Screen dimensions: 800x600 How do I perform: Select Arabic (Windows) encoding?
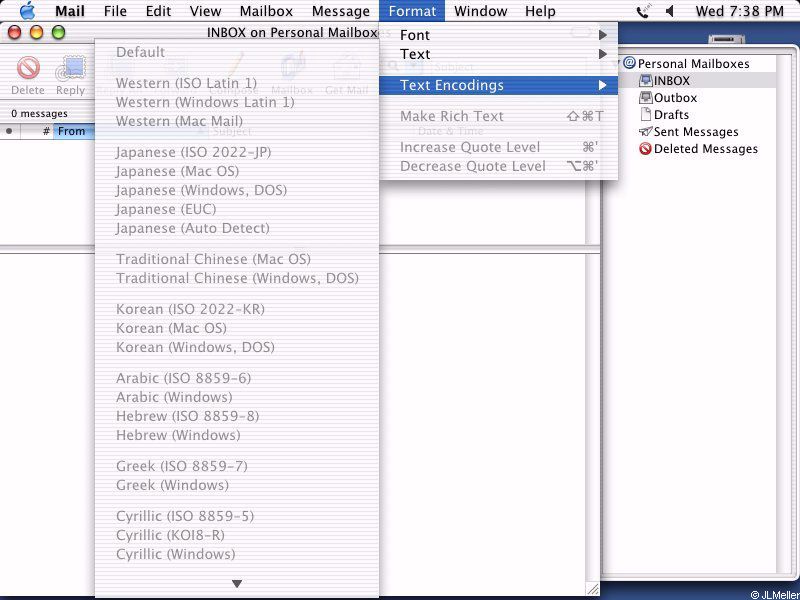point(237,397)
